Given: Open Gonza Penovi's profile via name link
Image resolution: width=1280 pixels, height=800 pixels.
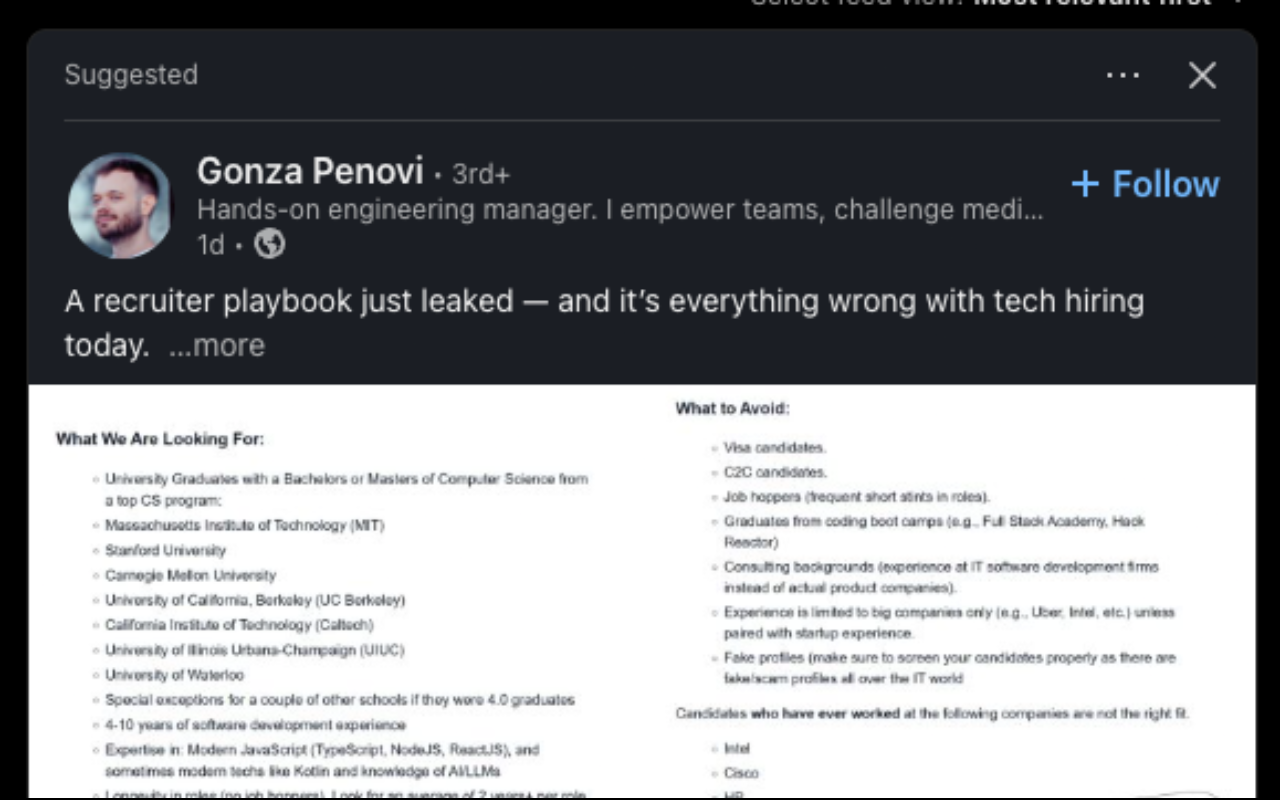Looking at the screenshot, I should pyautogui.click(x=310, y=171).
